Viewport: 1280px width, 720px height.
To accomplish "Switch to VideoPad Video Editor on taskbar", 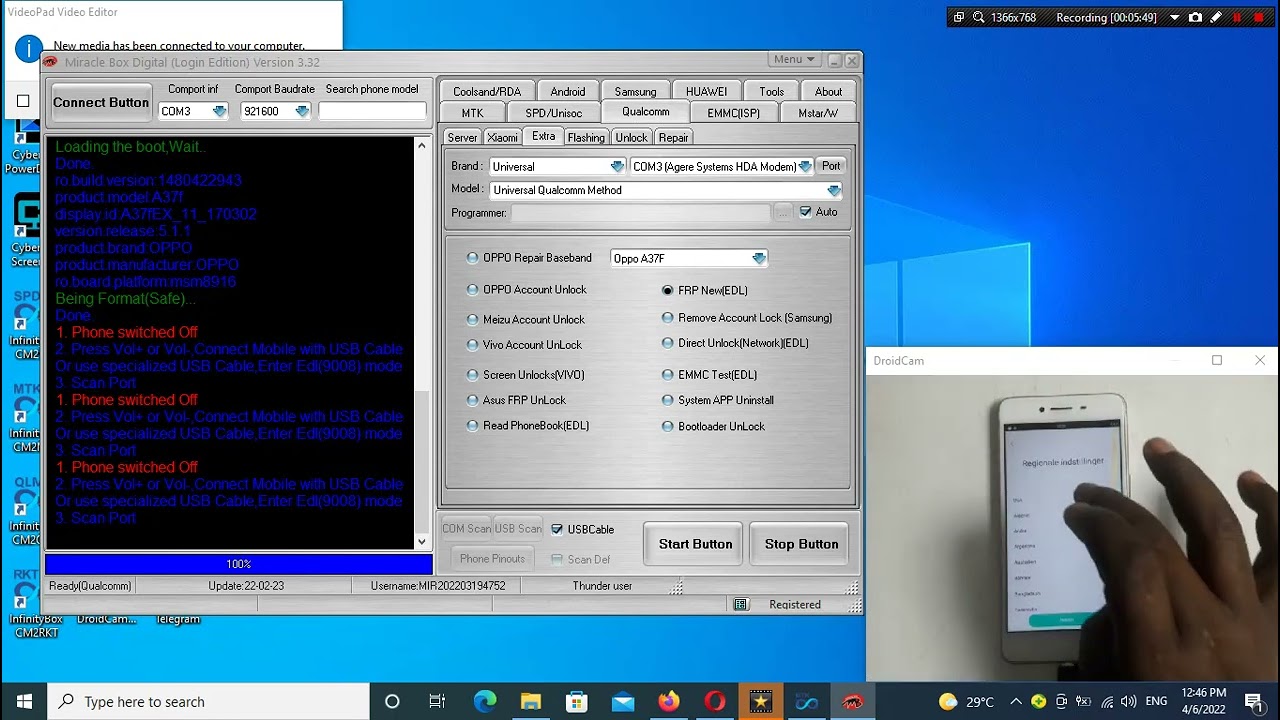I will (761, 701).
